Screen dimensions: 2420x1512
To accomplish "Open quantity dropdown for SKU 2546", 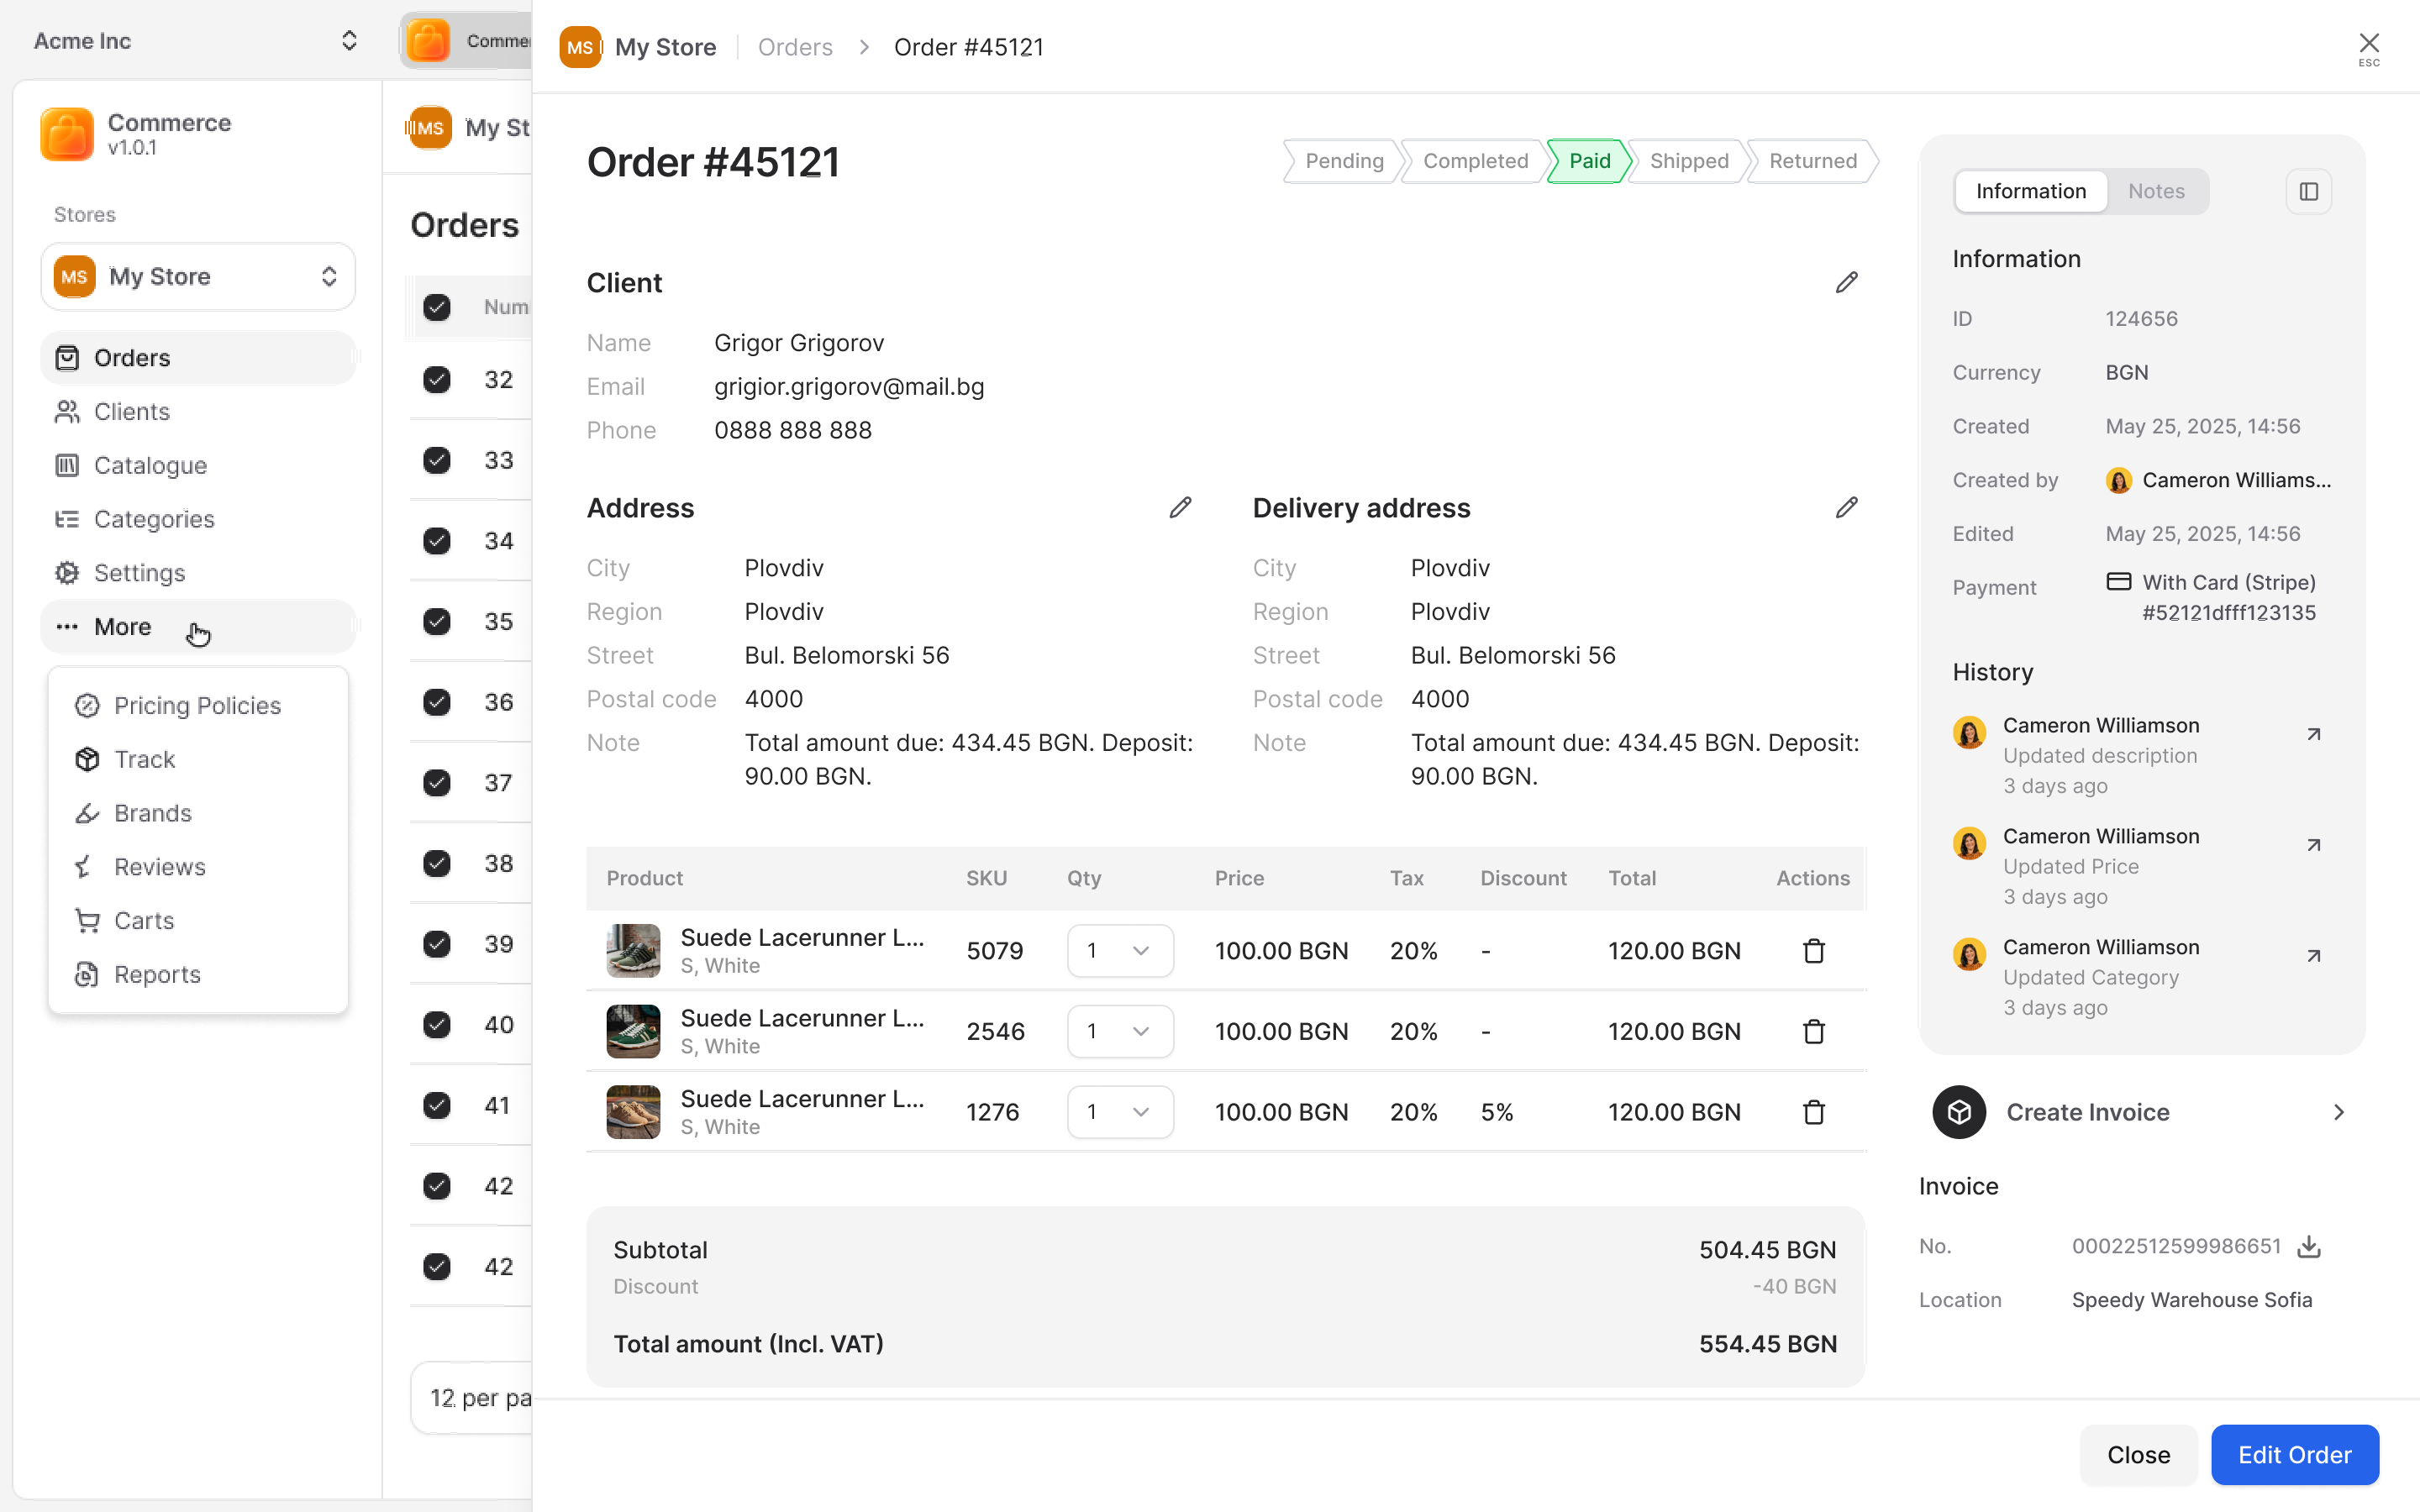I will 1119,1031.
